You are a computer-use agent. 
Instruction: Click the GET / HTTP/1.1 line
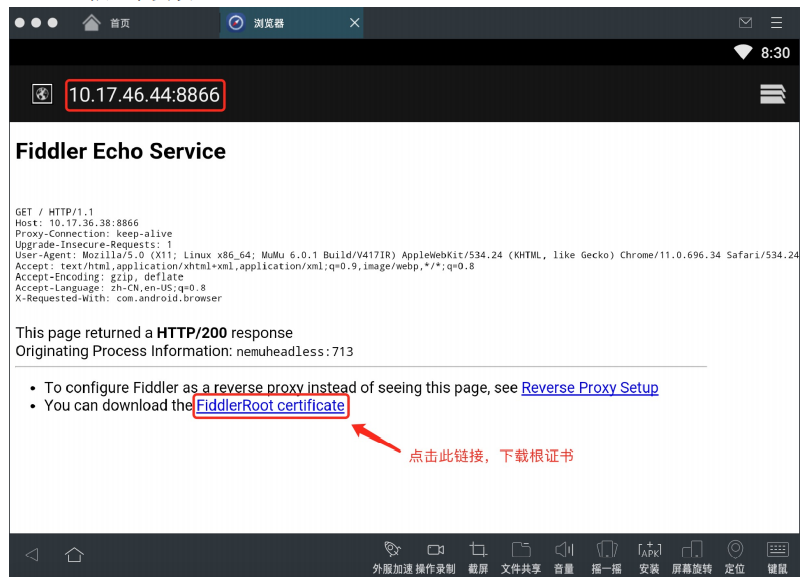click(54, 212)
